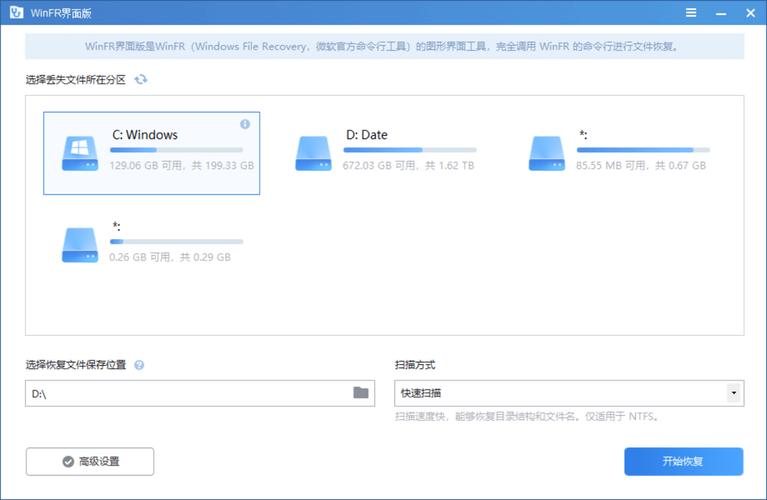
Task: Minimize the WinFR window
Action: click(x=721, y=13)
